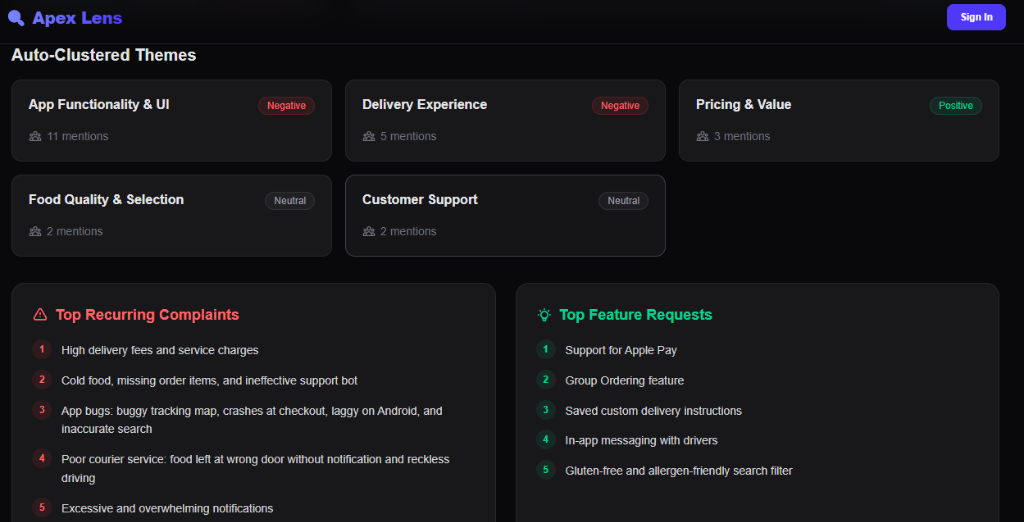Select 'Gluten-free and allergen-friendly search filter' request
The height and width of the screenshot is (522, 1024).
(x=679, y=470)
